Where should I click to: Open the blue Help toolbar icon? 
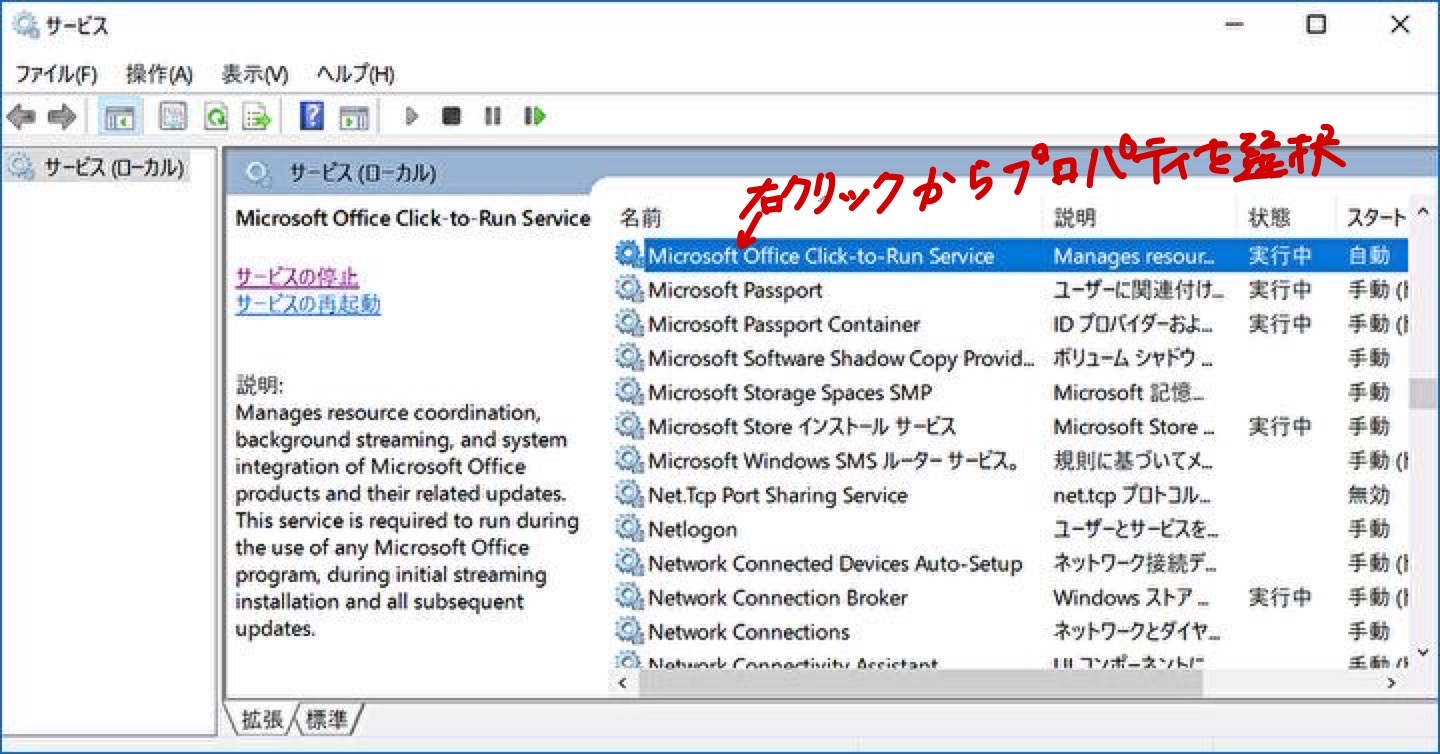(312, 117)
